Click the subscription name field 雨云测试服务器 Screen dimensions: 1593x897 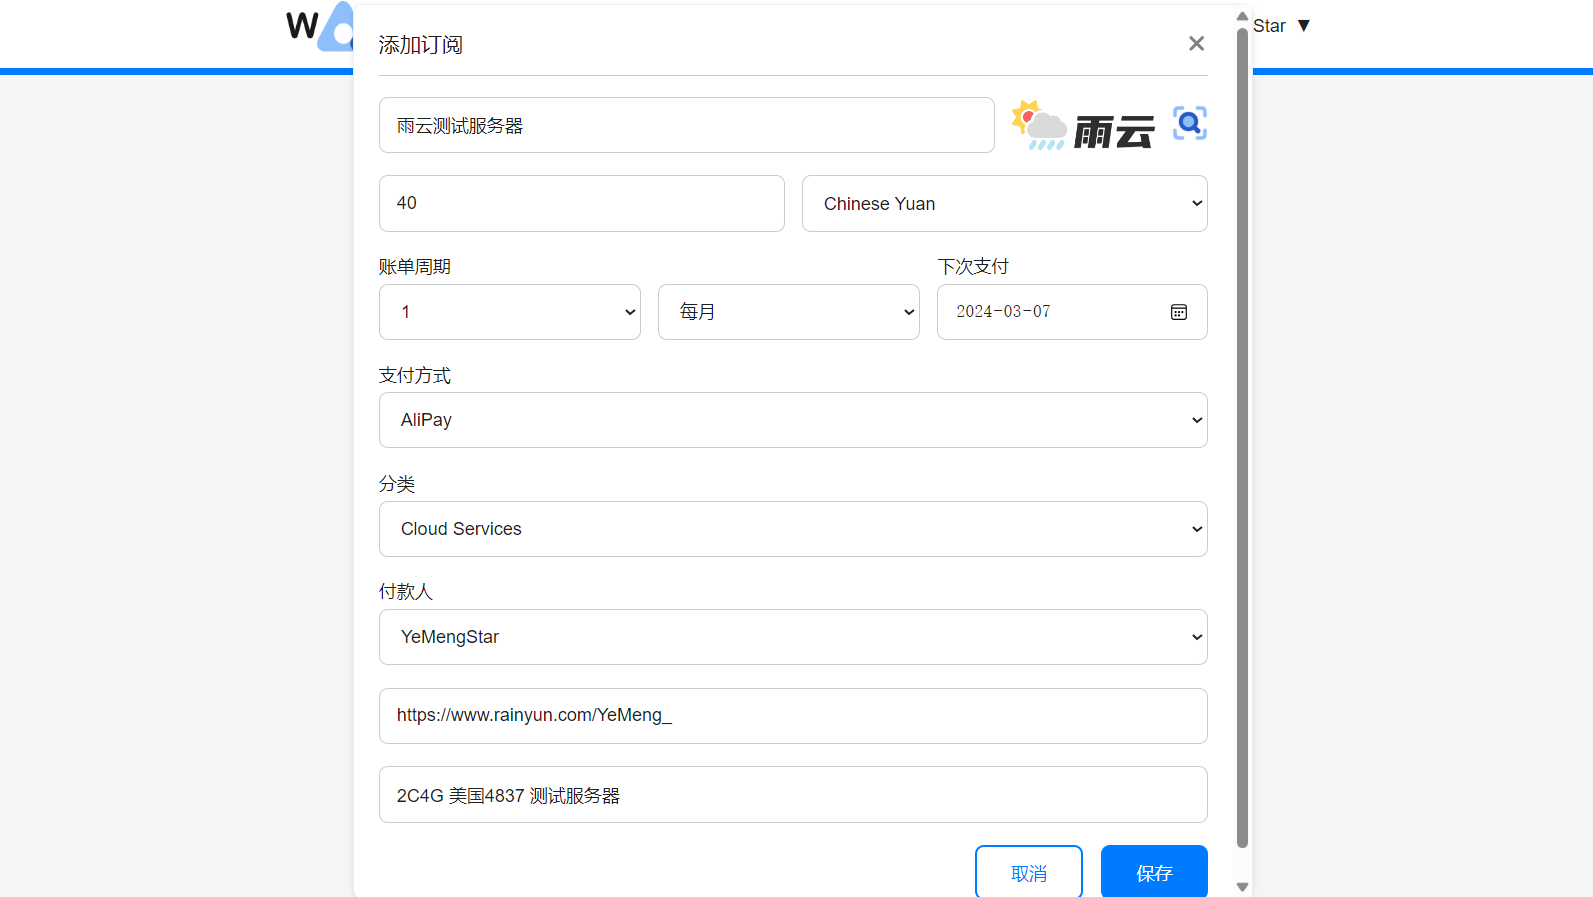coord(686,126)
